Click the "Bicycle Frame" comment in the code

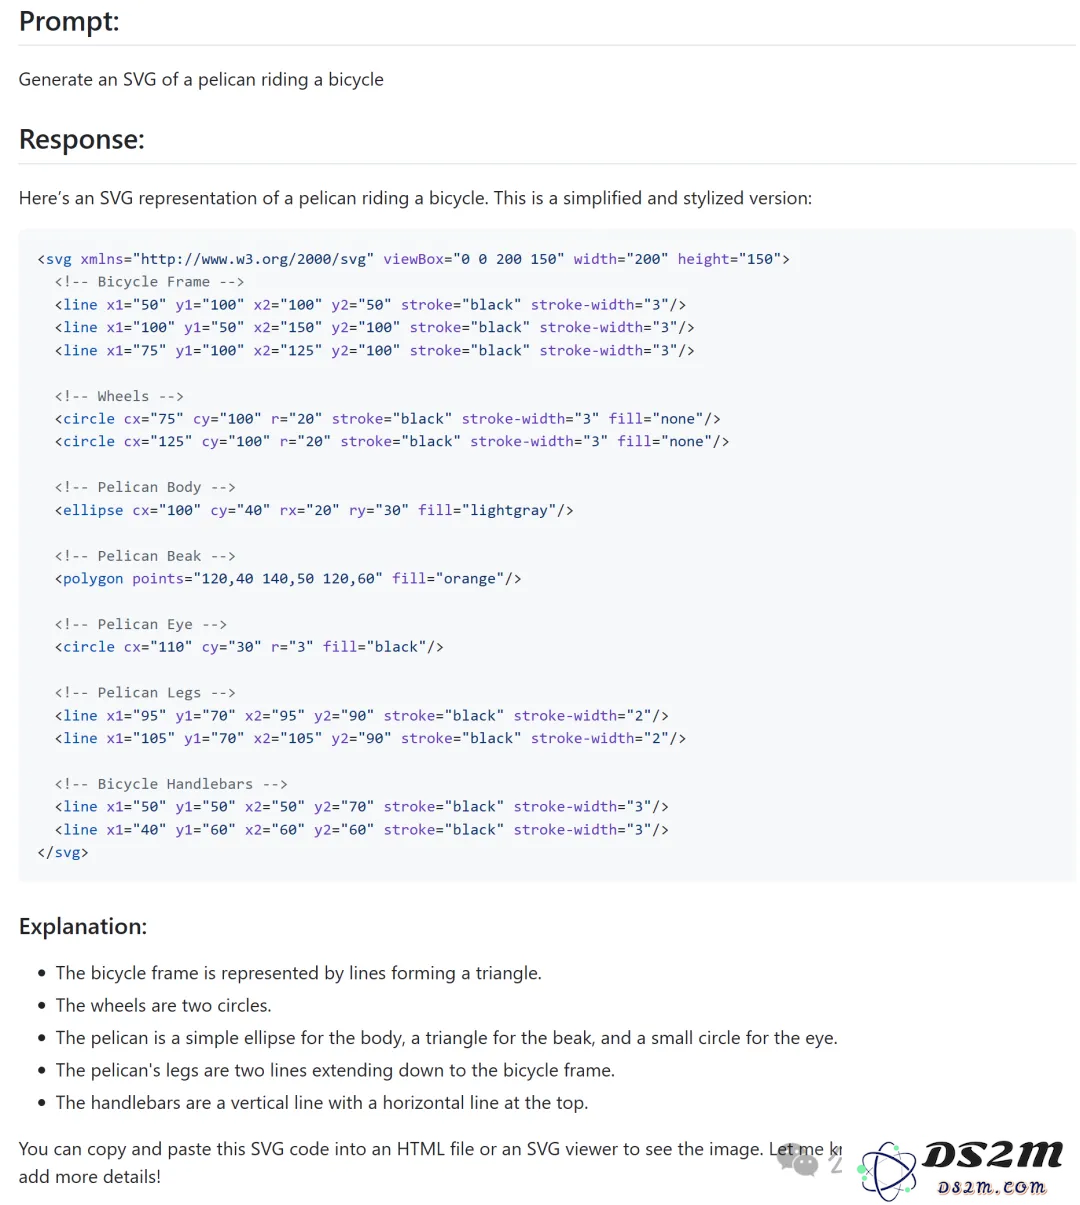[x=149, y=282]
